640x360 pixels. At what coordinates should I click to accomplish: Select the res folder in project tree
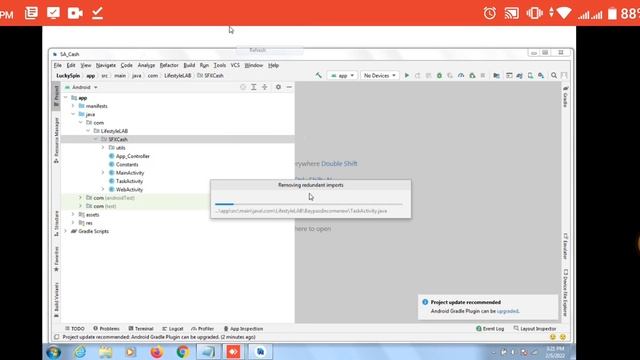(89, 223)
